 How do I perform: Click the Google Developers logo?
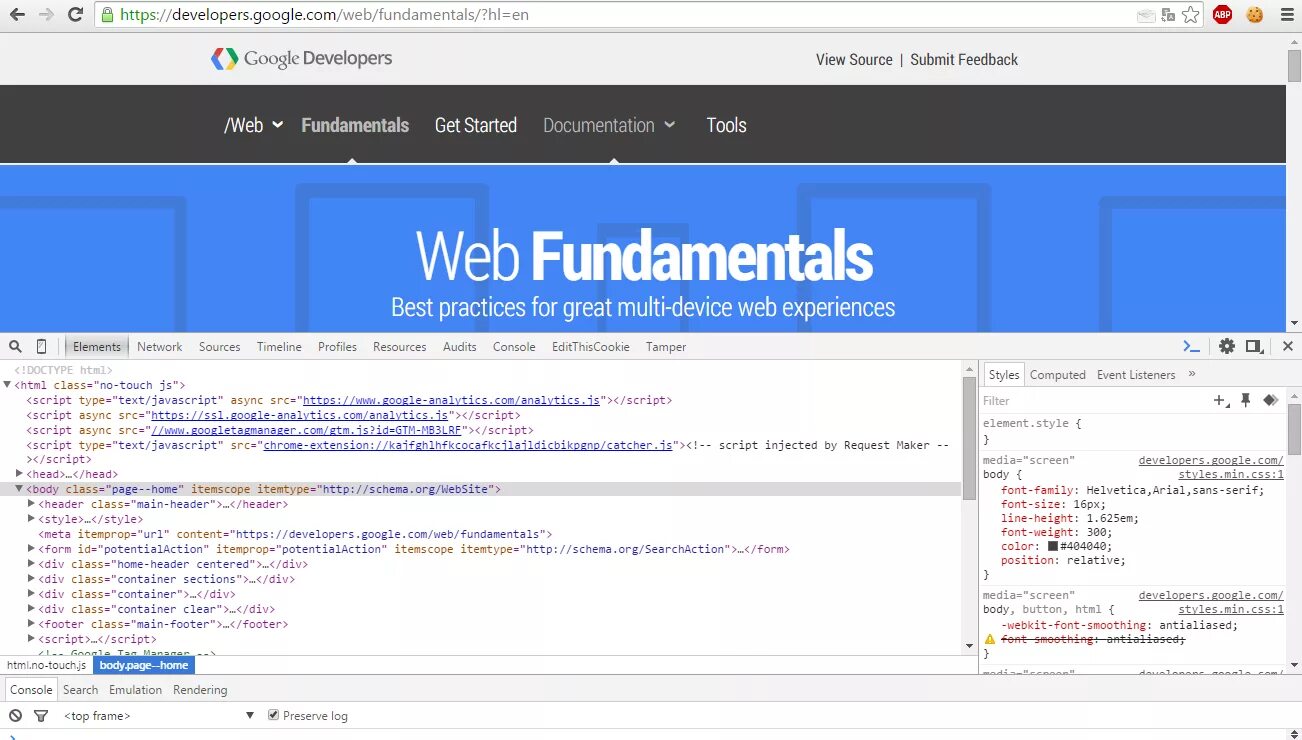tap(301, 59)
